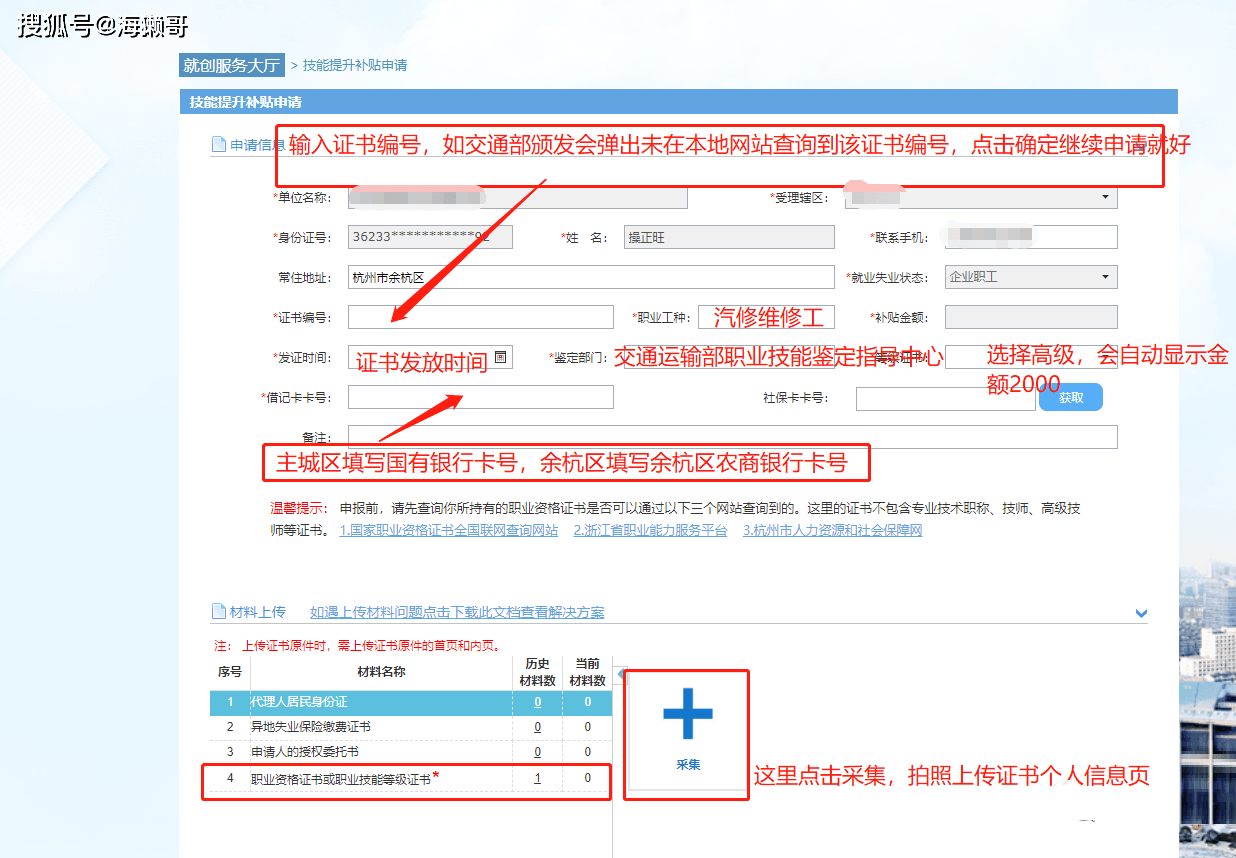Image resolution: width=1236 pixels, height=858 pixels.
Task: Select the 异地失业保险缴费证书 row
Action: (410, 727)
